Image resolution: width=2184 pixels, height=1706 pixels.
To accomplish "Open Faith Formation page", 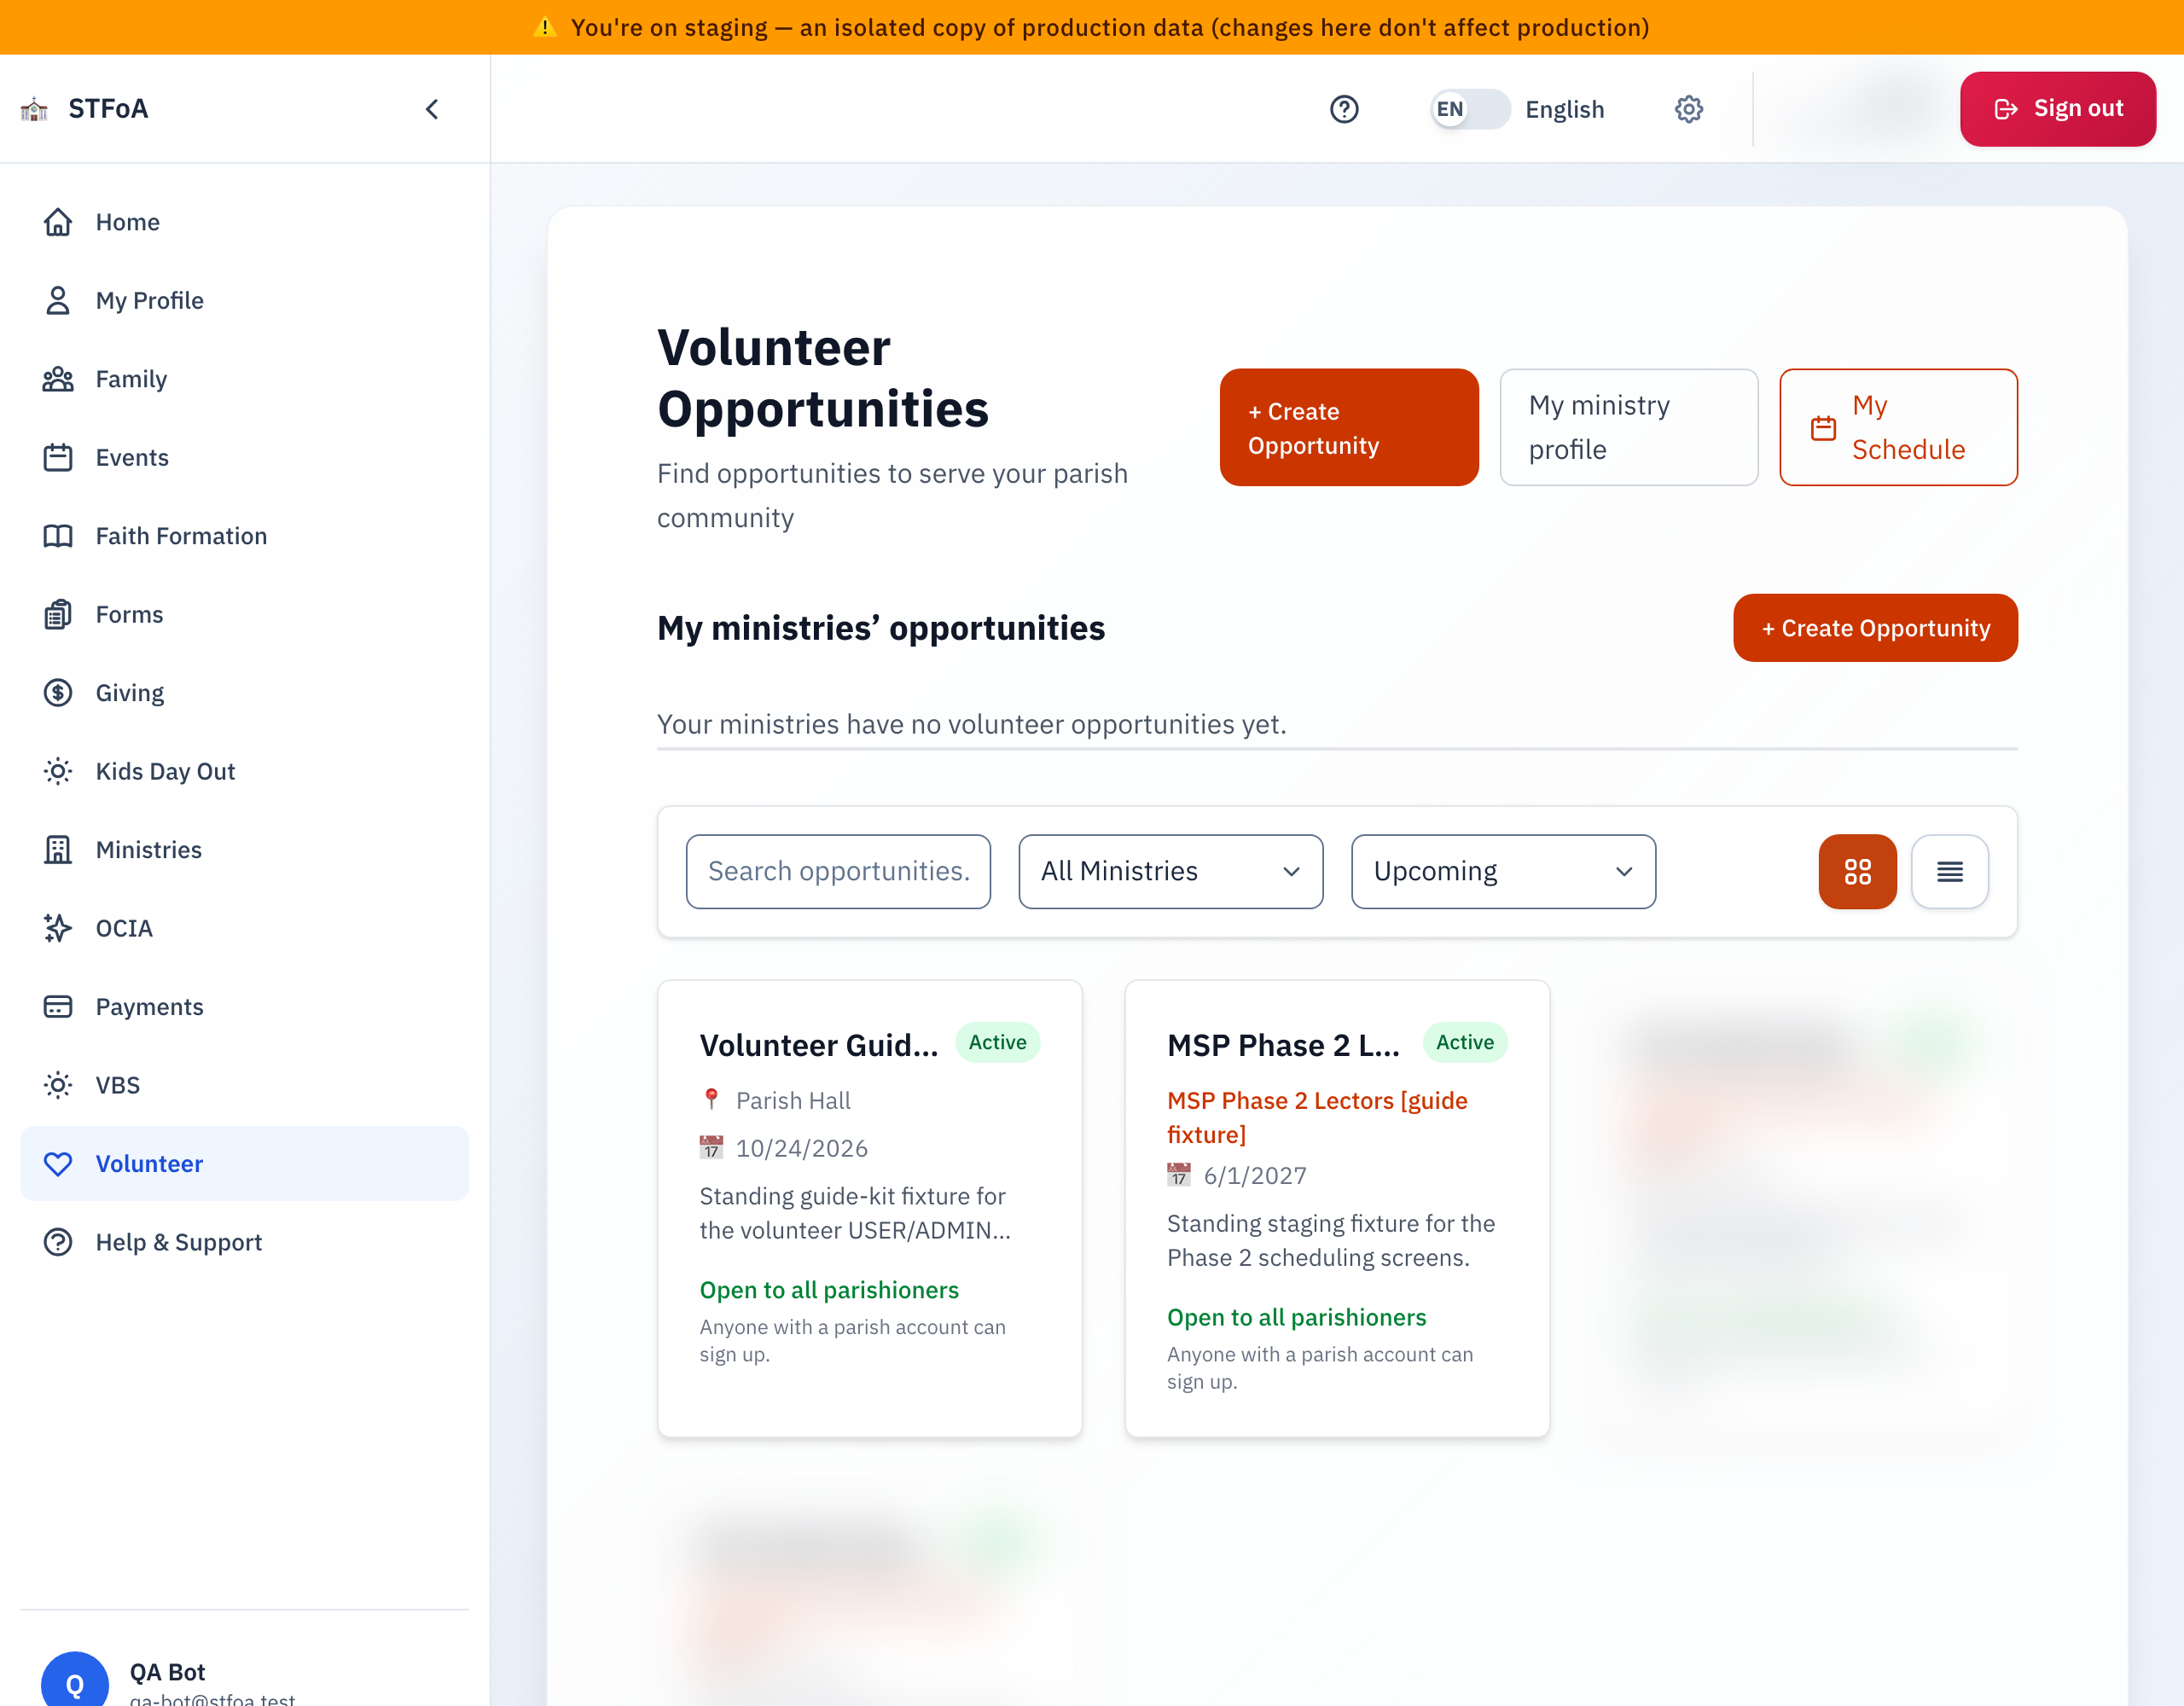I will point(244,536).
